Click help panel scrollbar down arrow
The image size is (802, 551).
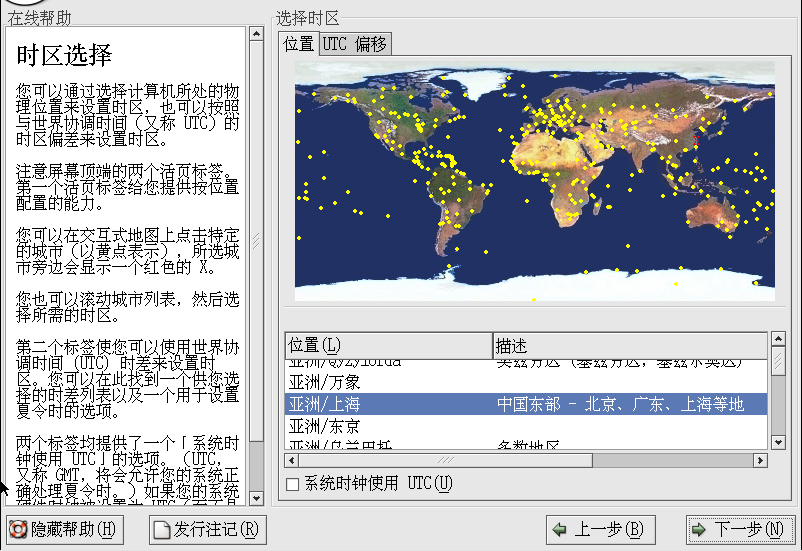(x=257, y=498)
